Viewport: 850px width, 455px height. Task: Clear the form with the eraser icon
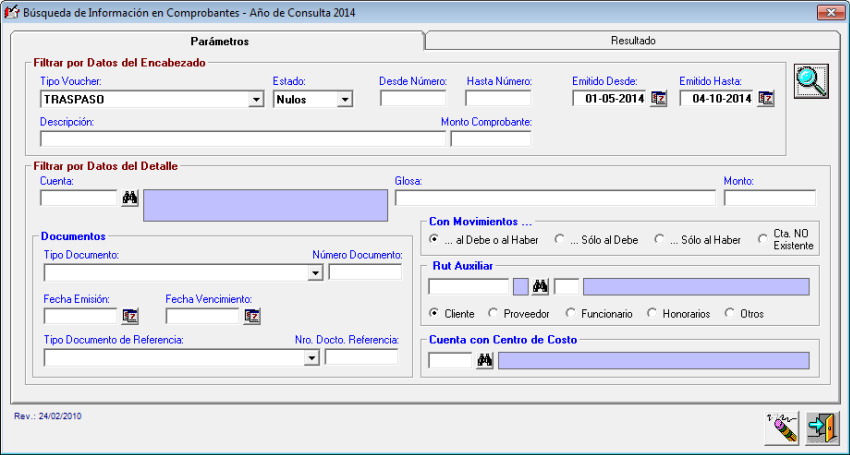coord(782,428)
